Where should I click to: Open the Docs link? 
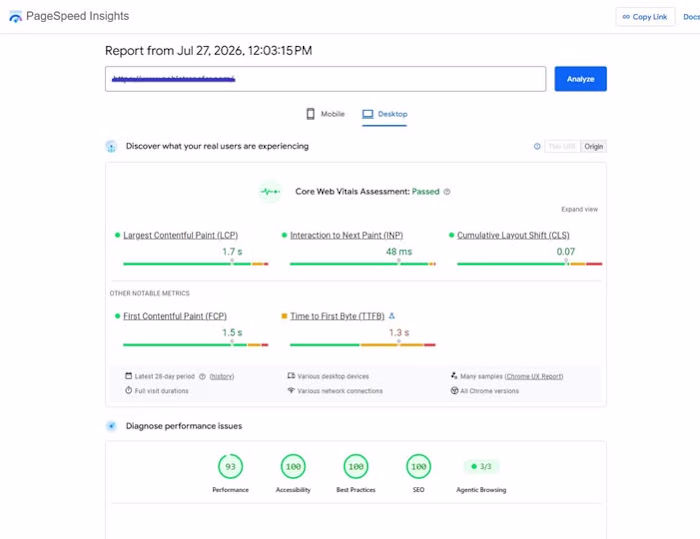click(x=691, y=17)
